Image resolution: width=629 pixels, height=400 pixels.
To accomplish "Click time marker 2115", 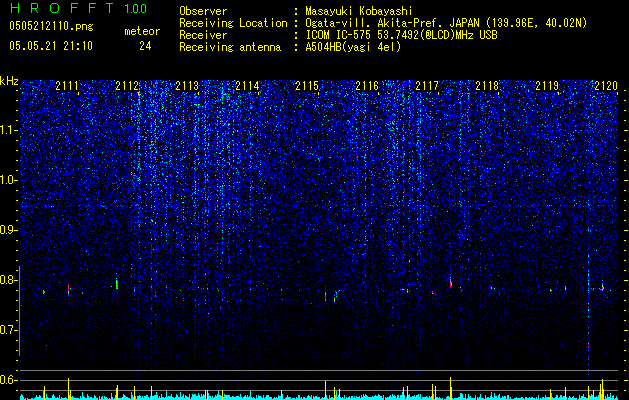I will 307,86.
